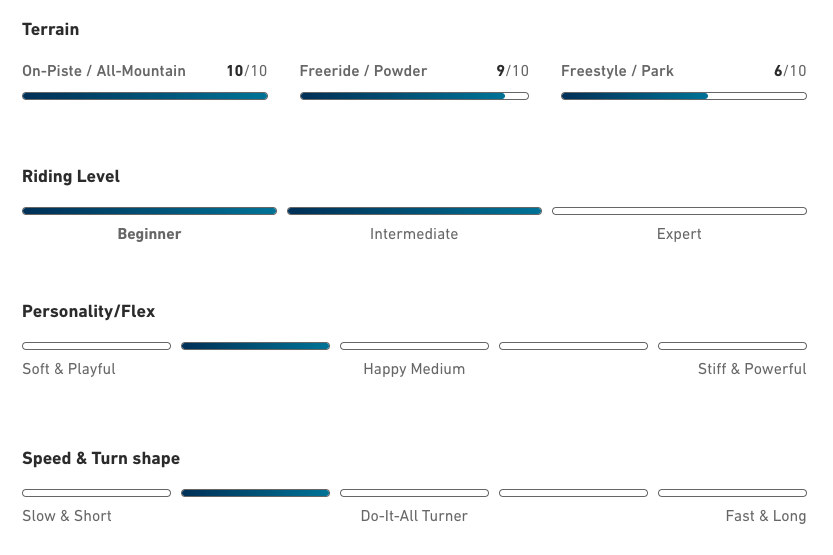833x555 pixels.
Task: Click the On-Piste / All-Mountain rating bar
Action: (x=145, y=96)
